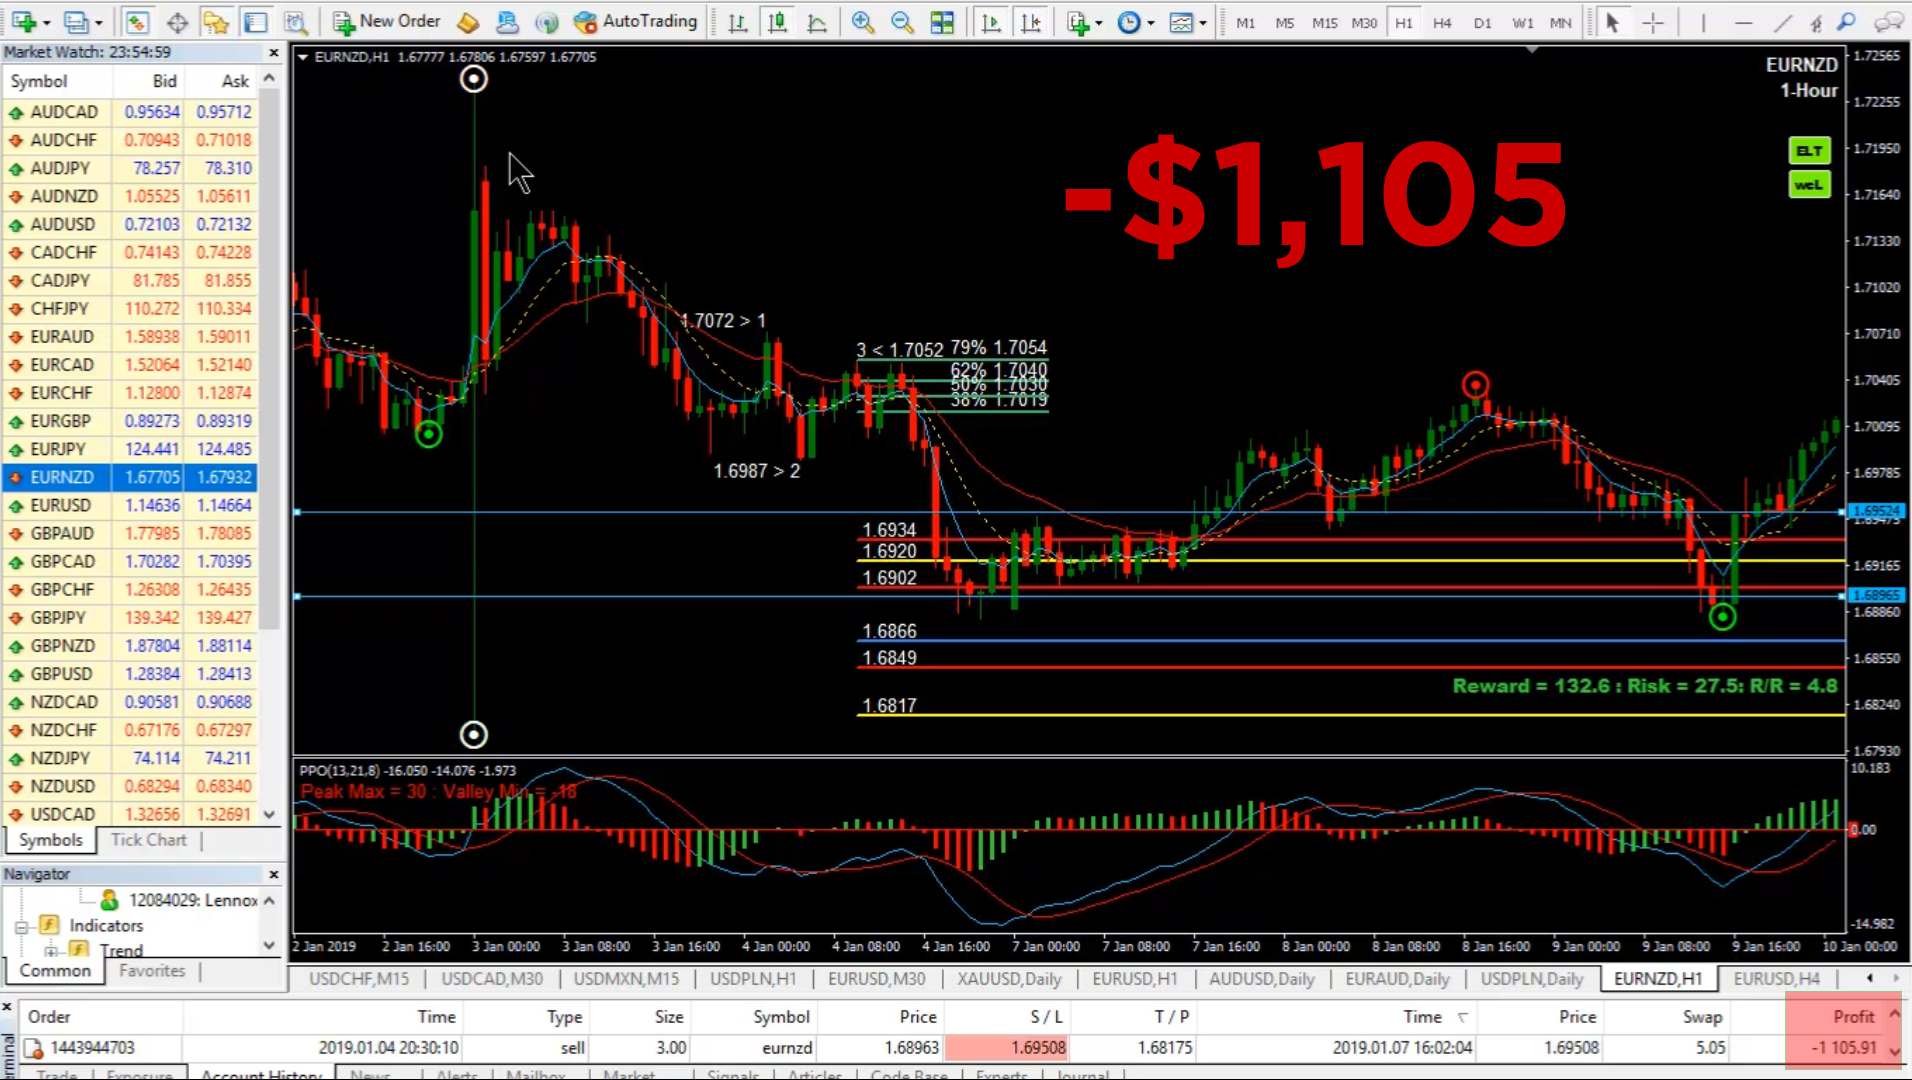Click the green ELT chart button
The width and height of the screenshot is (1912, 1080).
1809,151
